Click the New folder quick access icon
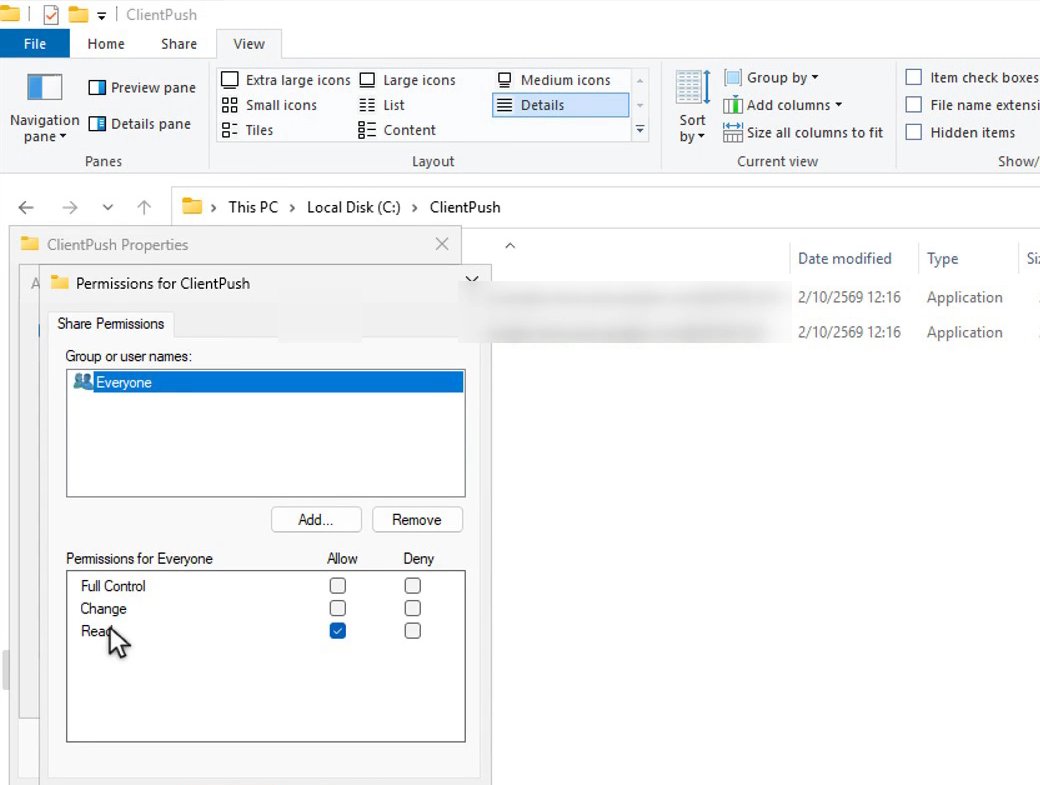1040x785 pixels. coord(78,14)
